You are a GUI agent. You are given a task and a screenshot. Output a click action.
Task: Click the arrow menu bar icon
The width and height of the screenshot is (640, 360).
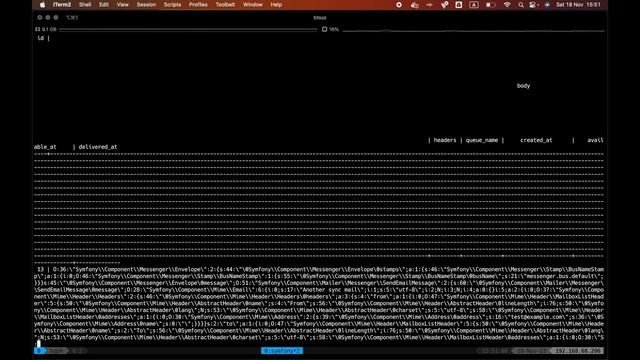pos(429,5)
